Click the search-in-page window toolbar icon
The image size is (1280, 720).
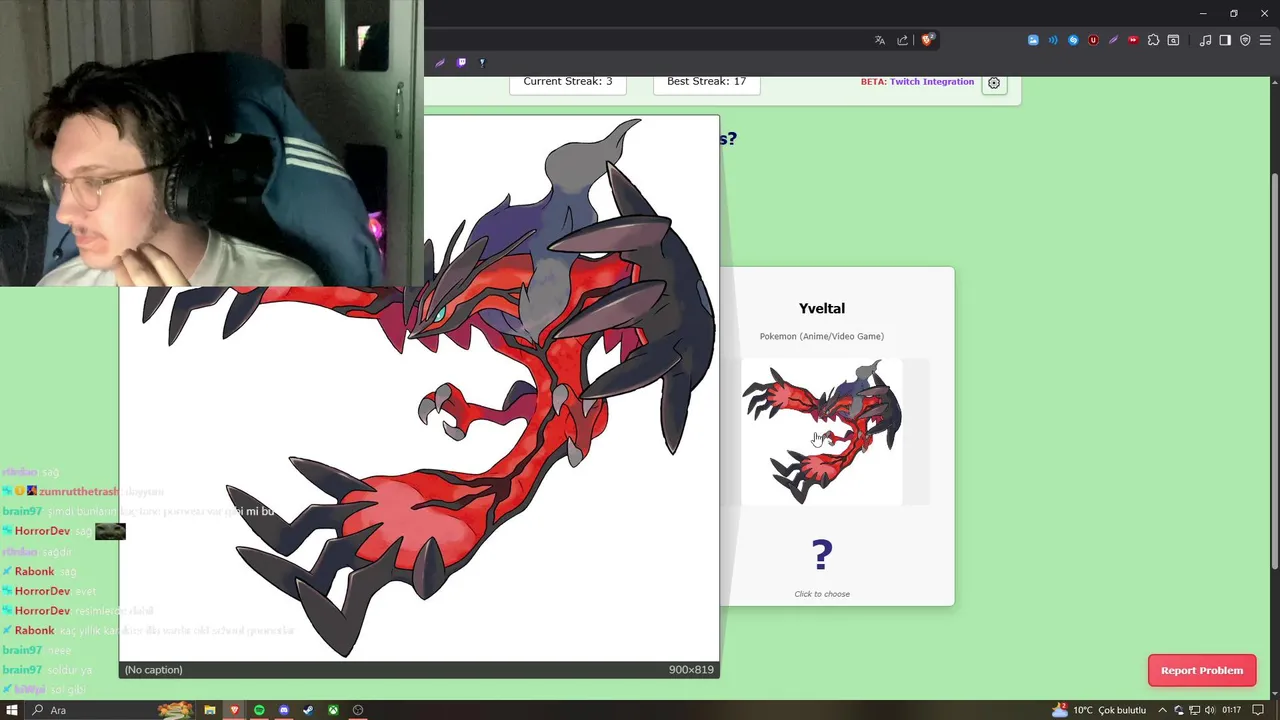tap(1173, 40)
